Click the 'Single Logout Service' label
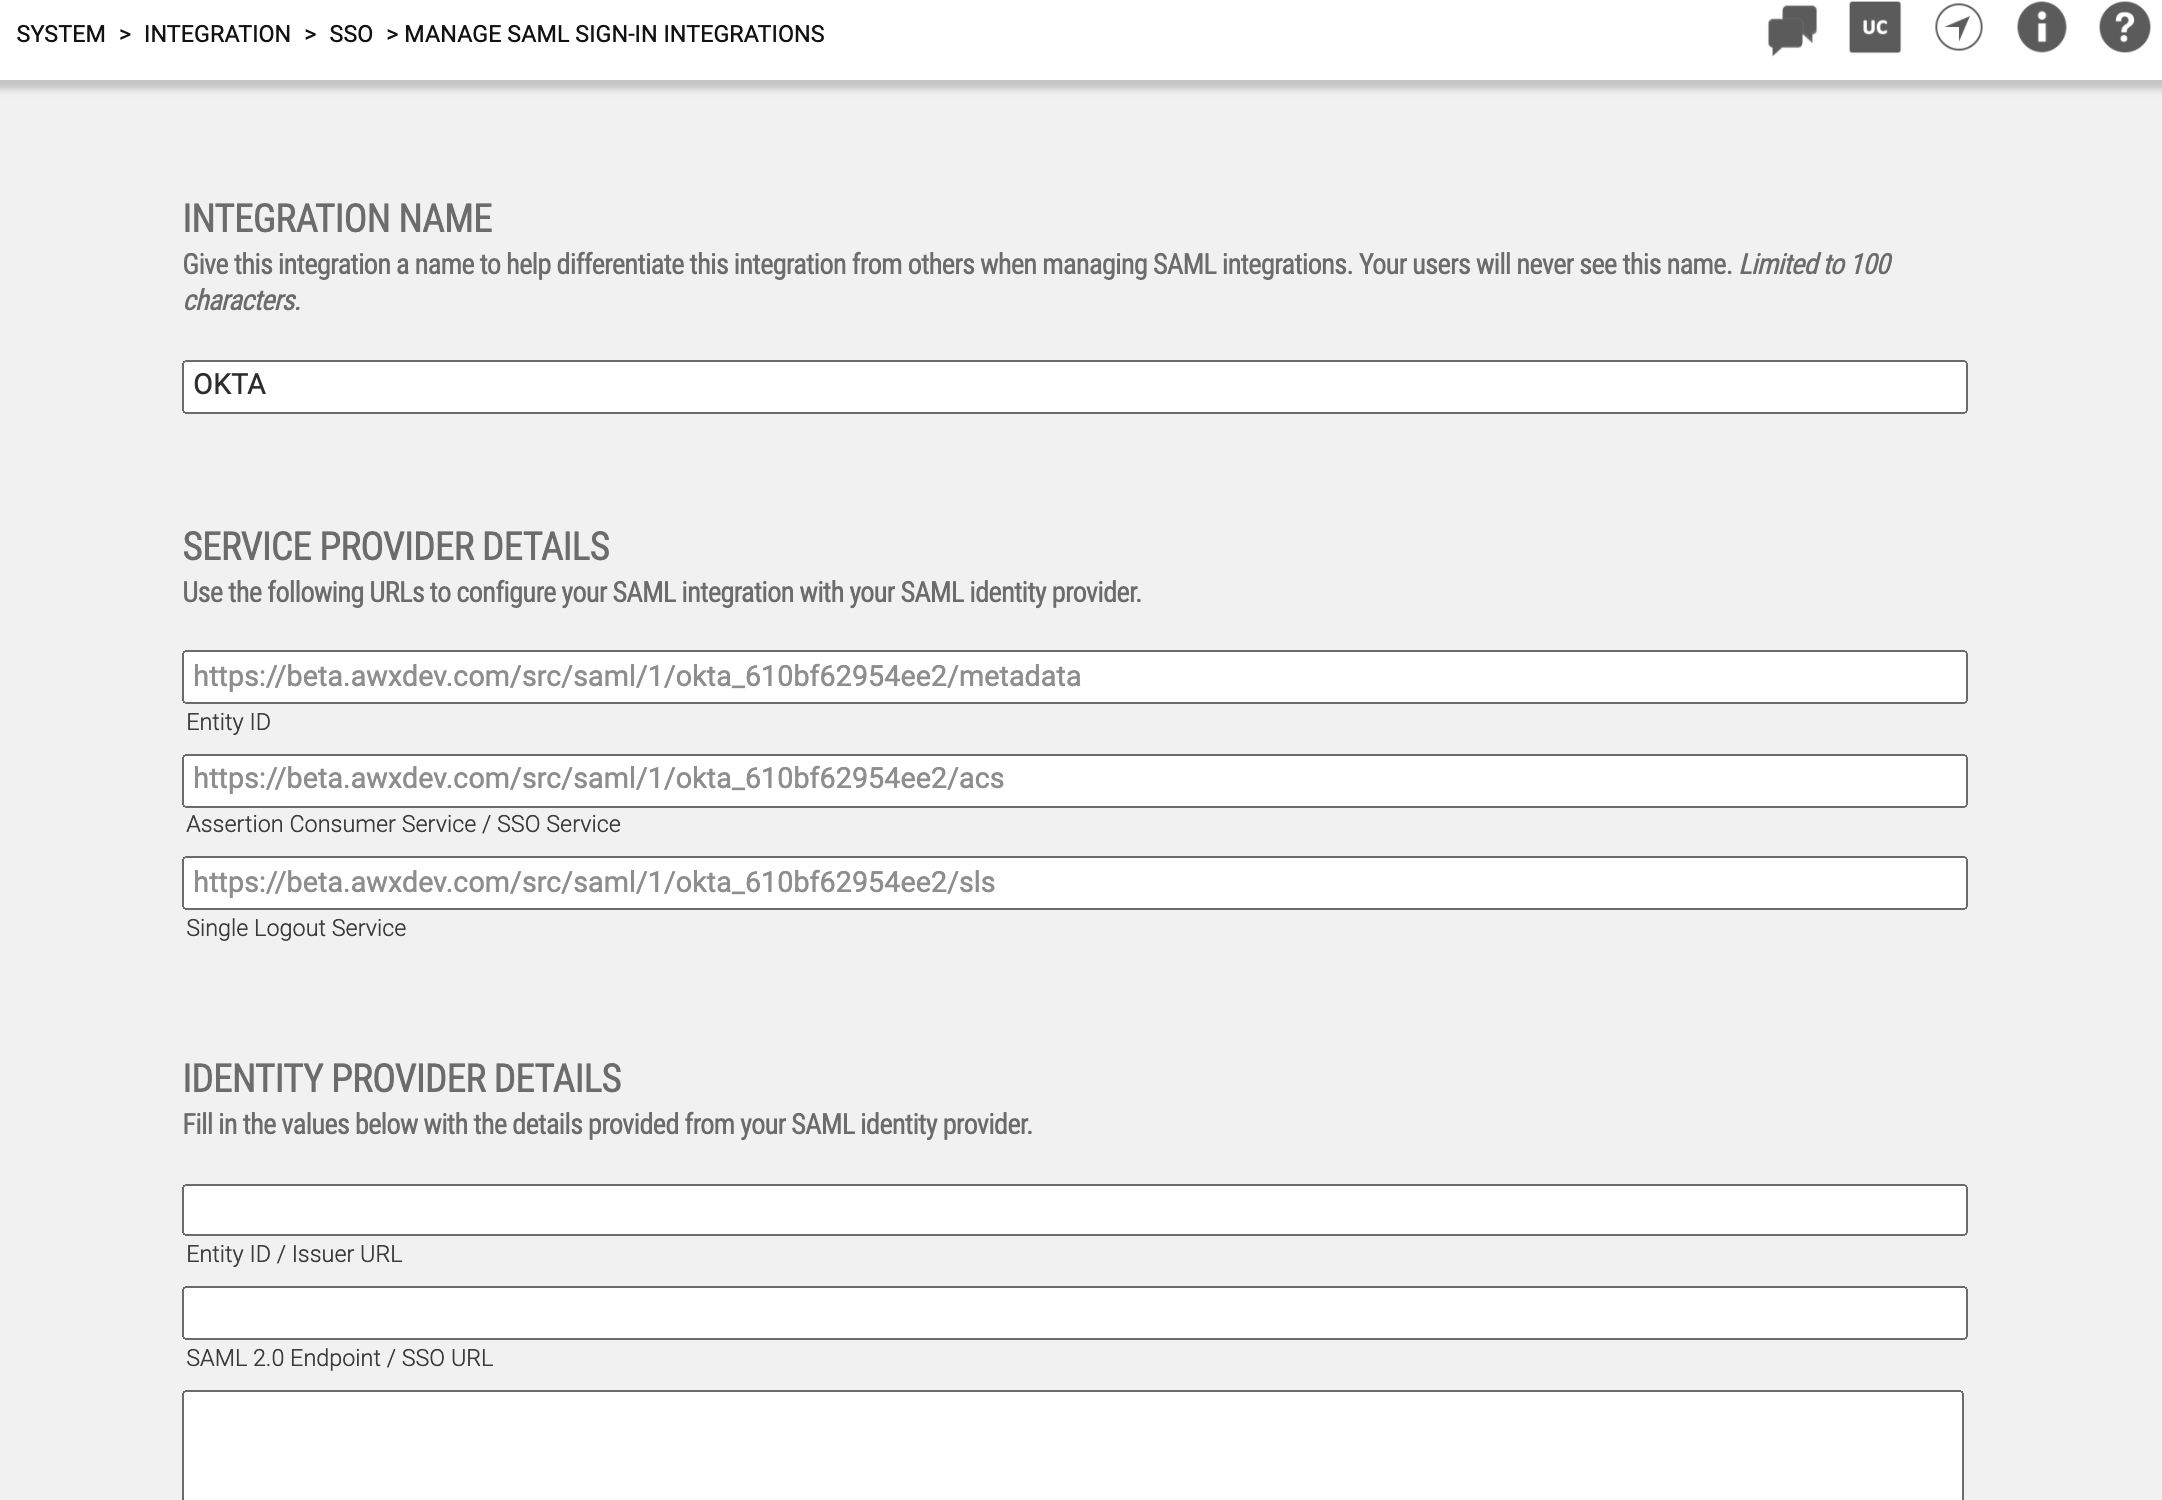 296,928
